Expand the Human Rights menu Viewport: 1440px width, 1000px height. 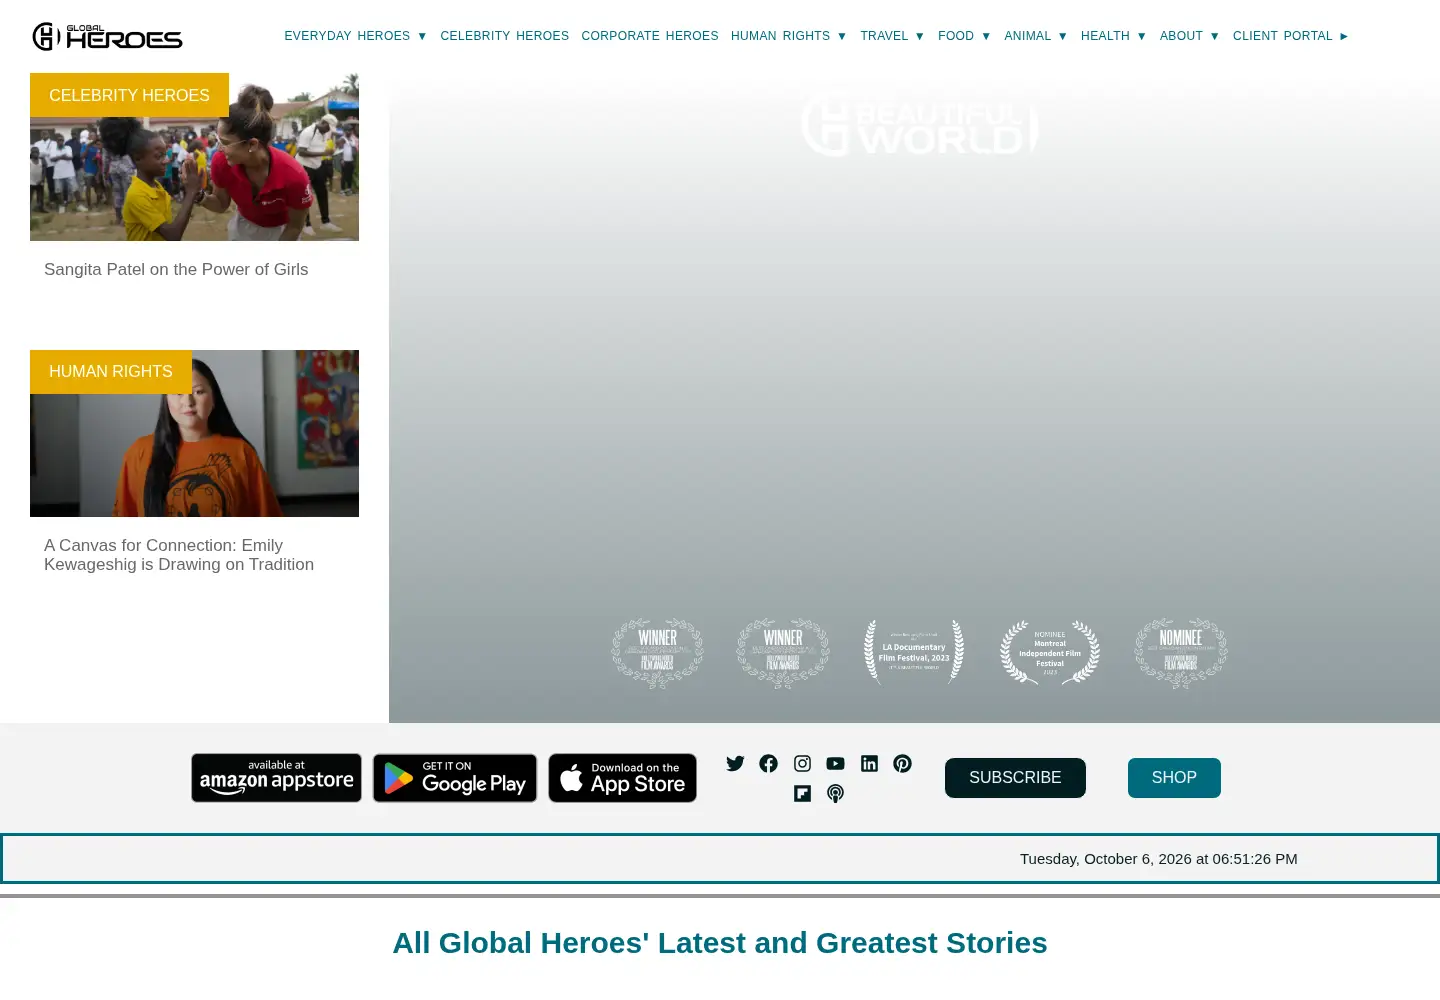click(788, 36)
